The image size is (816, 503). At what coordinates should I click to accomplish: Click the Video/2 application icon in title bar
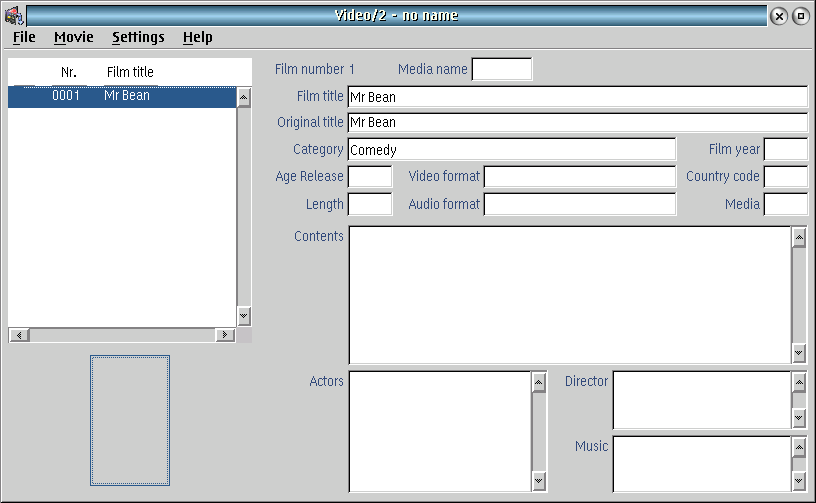click(x=14, y=16)
